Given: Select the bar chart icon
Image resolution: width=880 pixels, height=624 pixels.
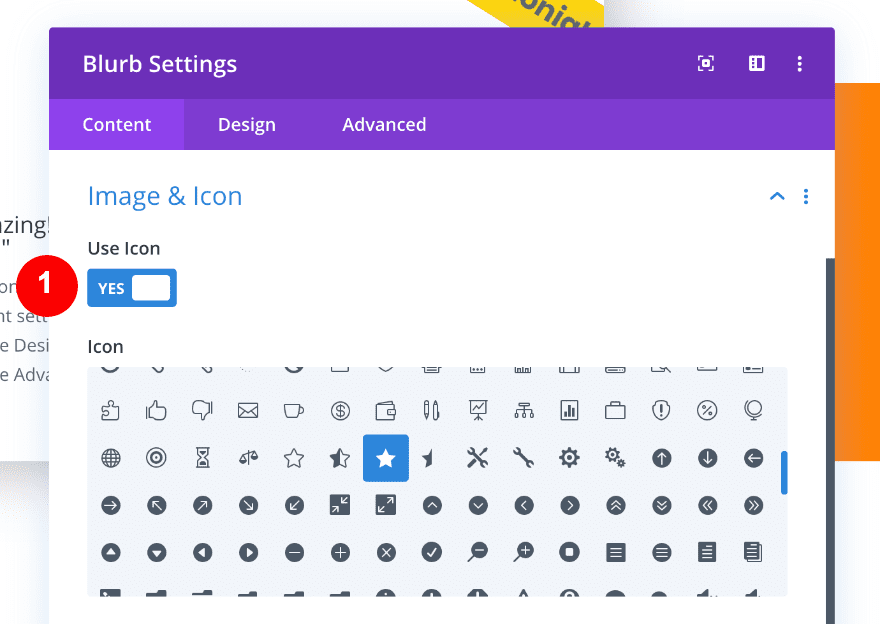Looking at the screenshot, I should [x=570, y=410].
